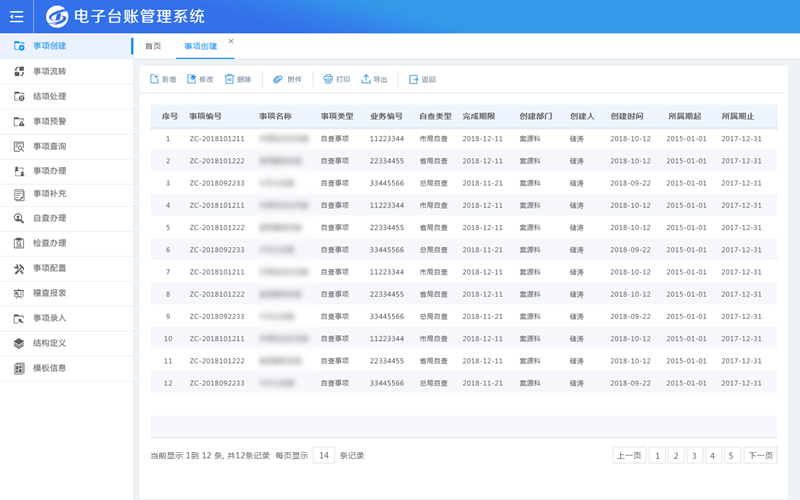The width and height of the screenshot is (800, 500).
Task: Close the 事项创建 tab
Action: [x=231, y=41]
